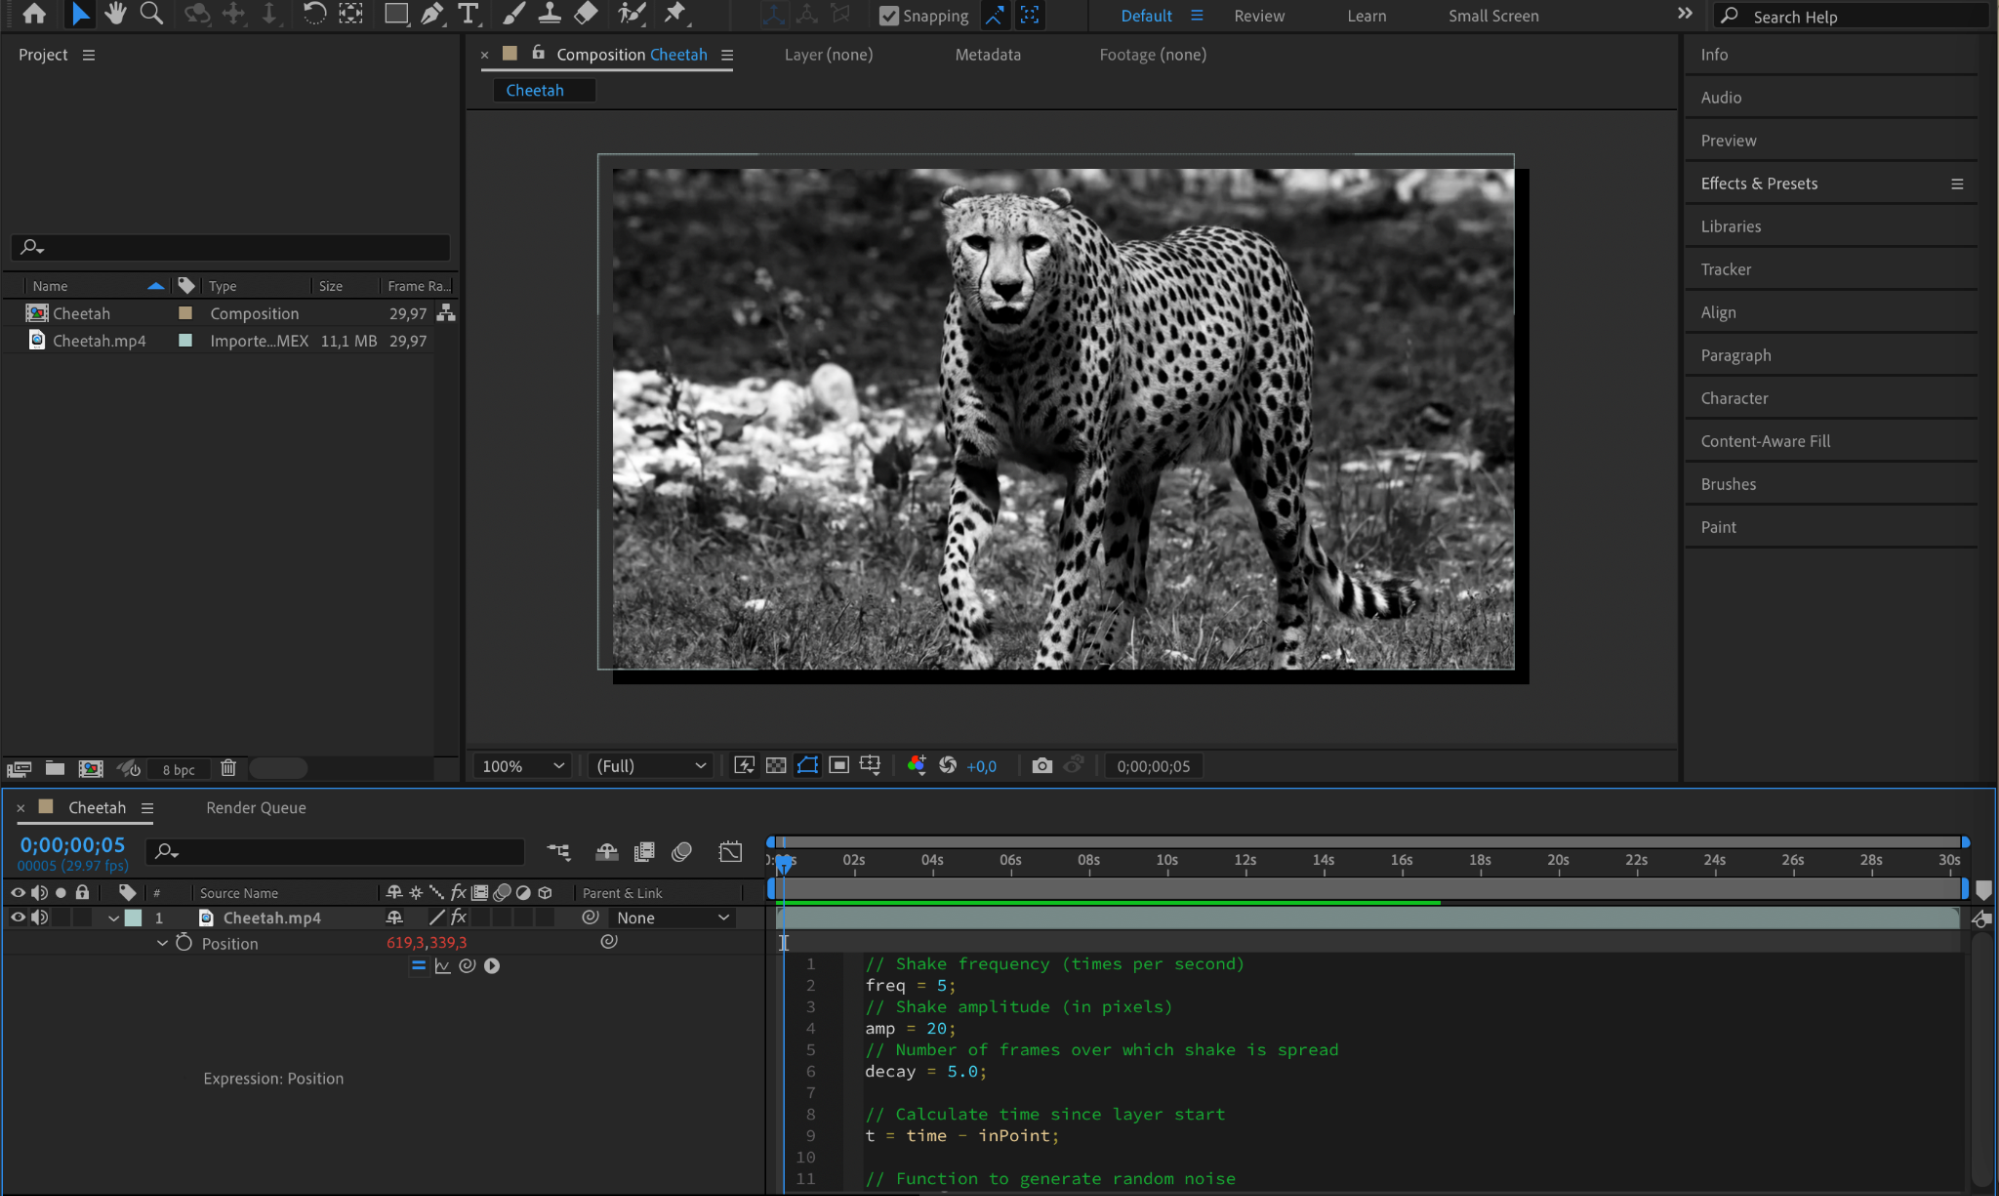Click the Delete trash icon in Project panel
1999x1196 pixels.
coord(228,768)
